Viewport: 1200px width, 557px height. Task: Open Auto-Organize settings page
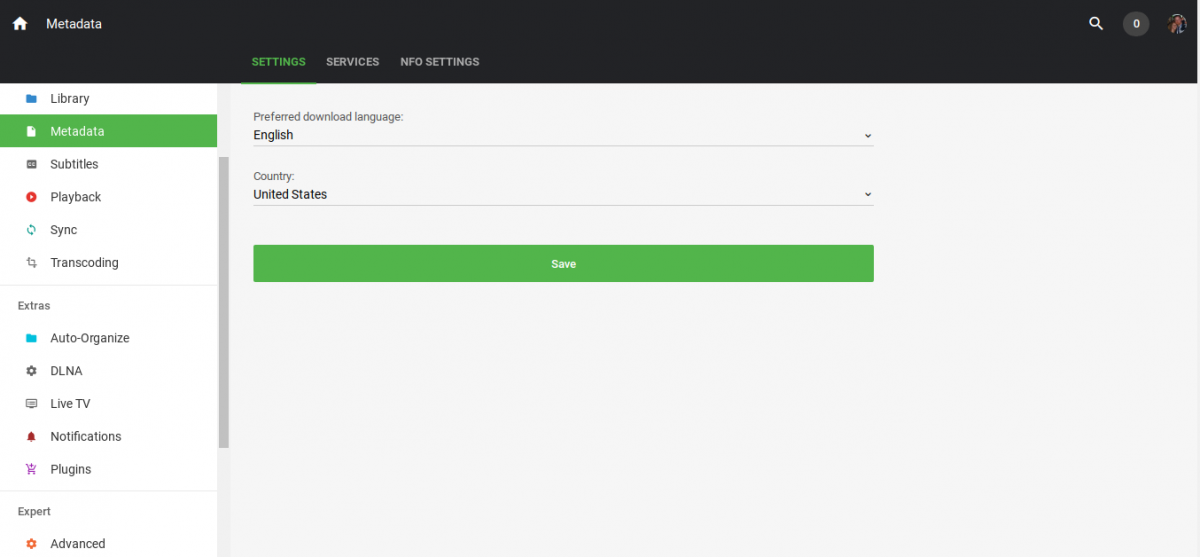coord(90,338)
